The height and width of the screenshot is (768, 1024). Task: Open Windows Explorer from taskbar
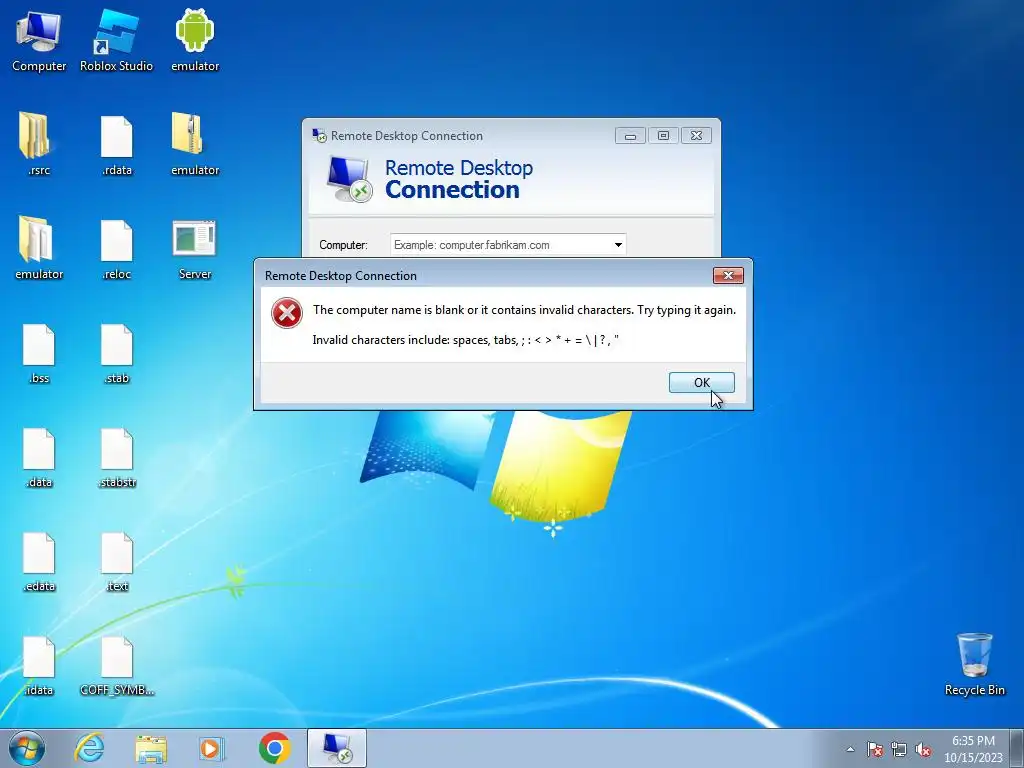[x=151, y=748]
